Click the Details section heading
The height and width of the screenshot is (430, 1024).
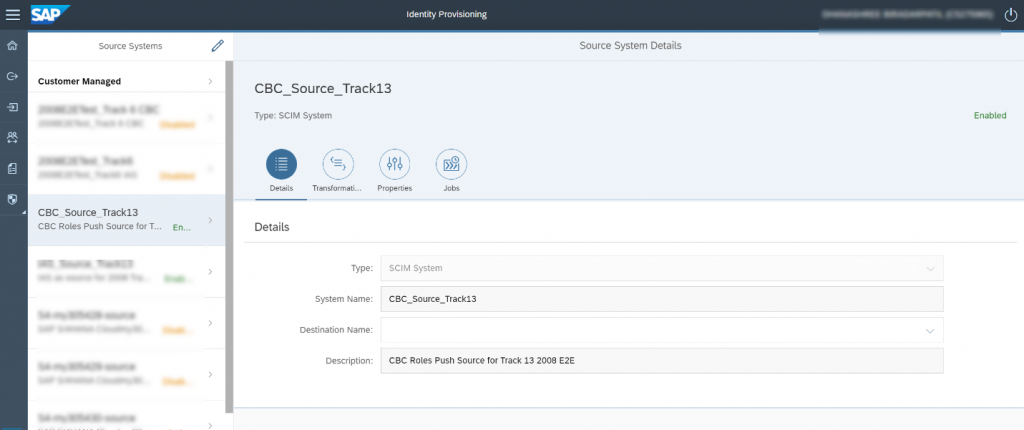coord(272,227)
